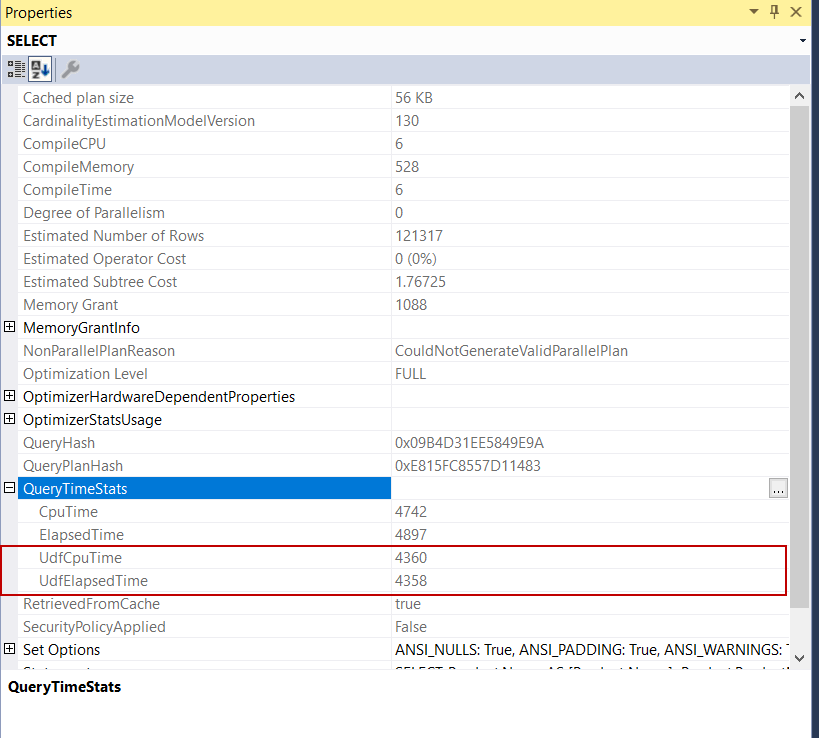The width and height of the screenshot is (819, 738).
Task: Click the scrollbar up arrow
Action: [x=799, y=96]
